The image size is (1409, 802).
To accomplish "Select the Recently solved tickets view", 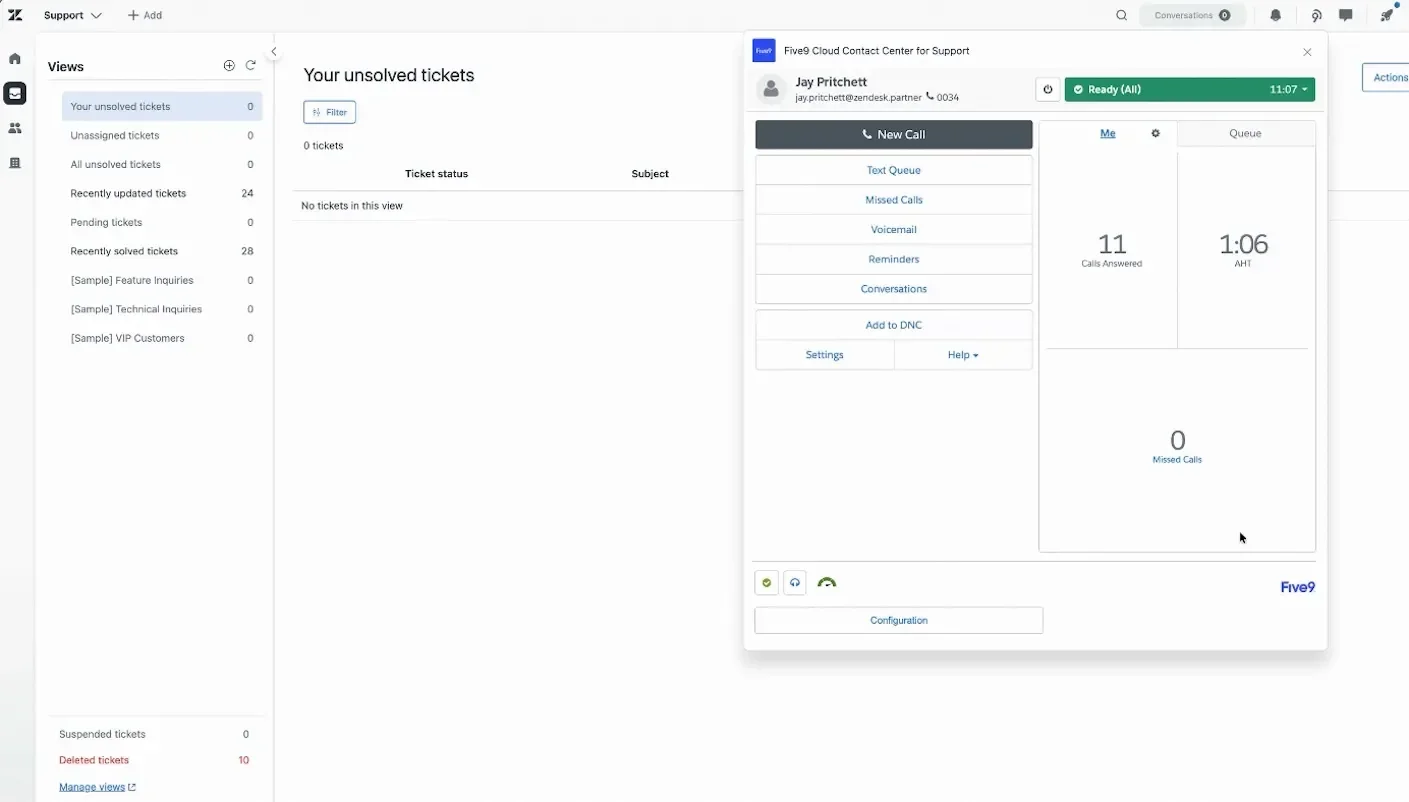I will click(x=162, y=251).
